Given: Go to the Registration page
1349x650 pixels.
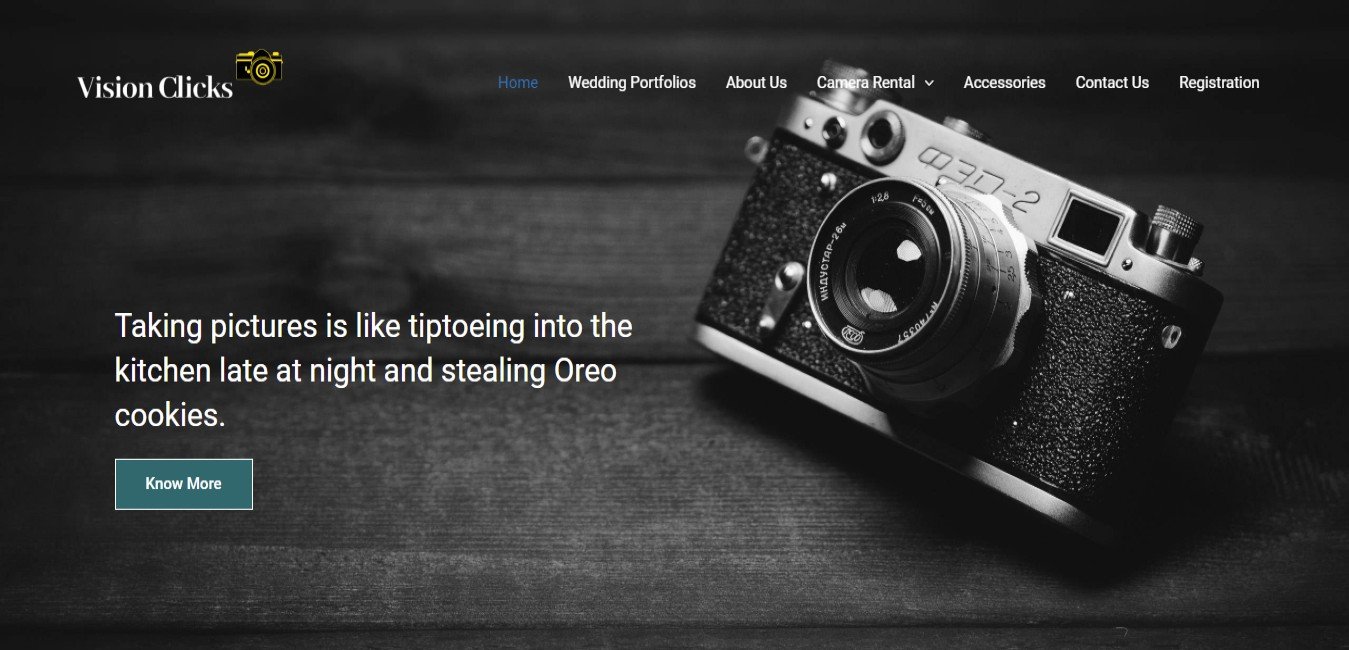Looking at the screenshot, I should [x=1219, y=83].
